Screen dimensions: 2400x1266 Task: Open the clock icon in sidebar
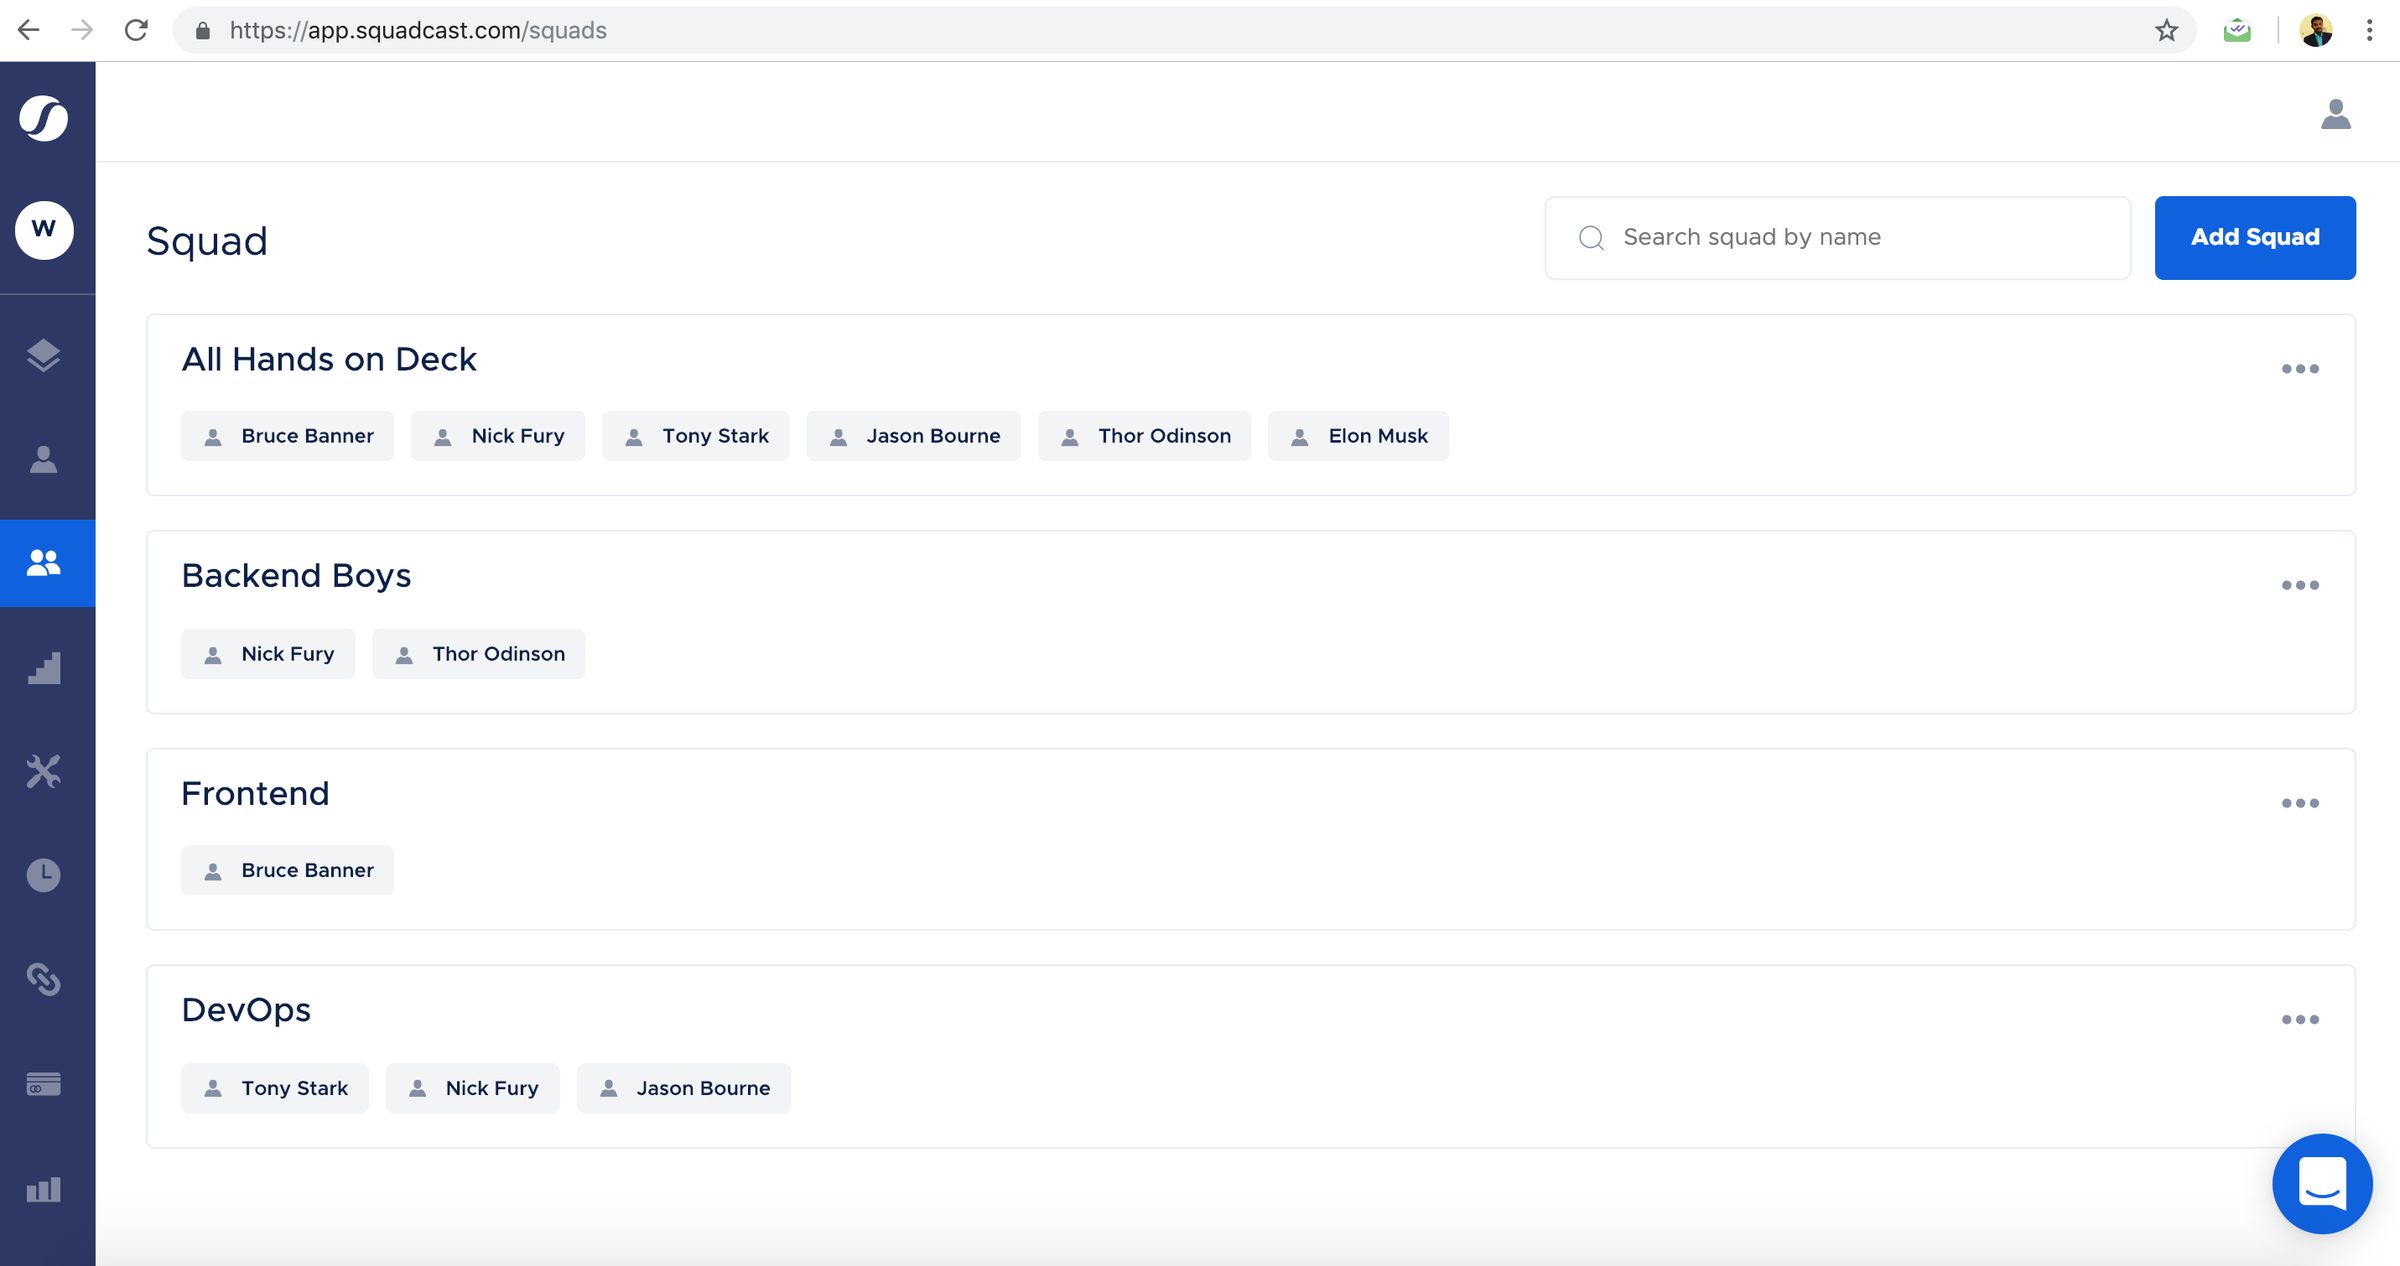(44, 876)
